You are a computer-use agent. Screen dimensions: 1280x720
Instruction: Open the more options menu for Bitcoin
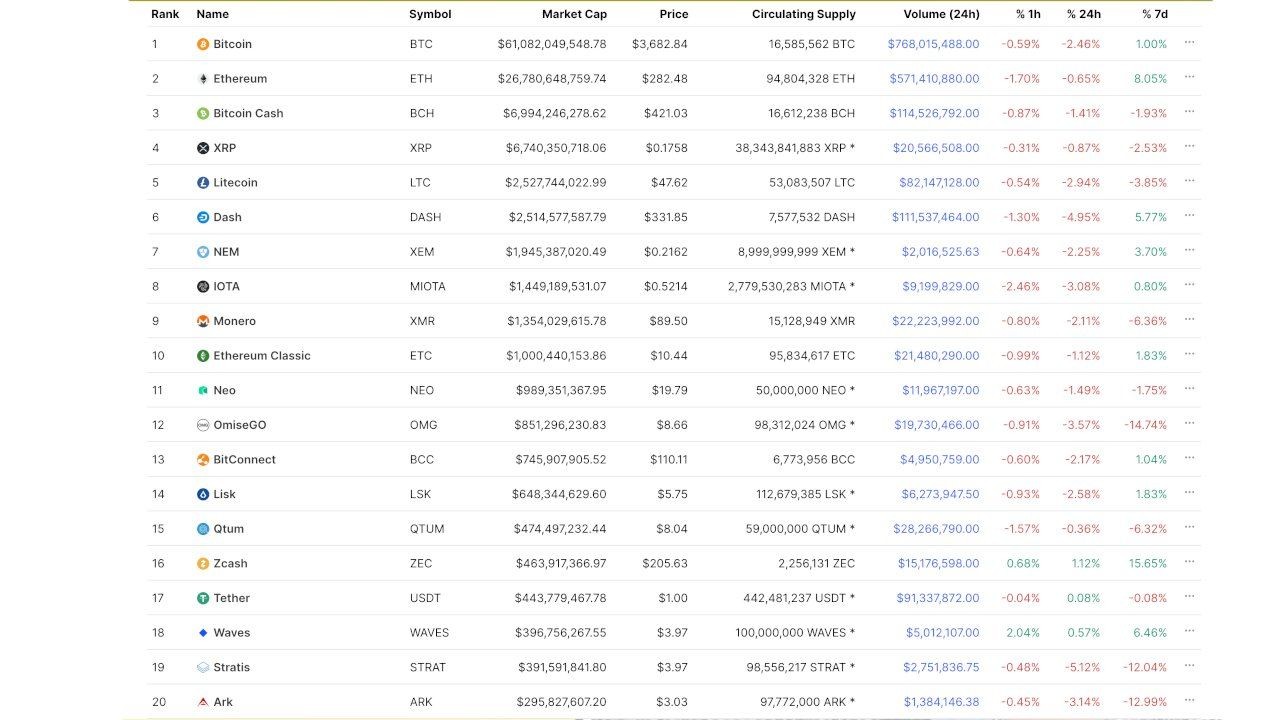click(x=1189, y=43)
